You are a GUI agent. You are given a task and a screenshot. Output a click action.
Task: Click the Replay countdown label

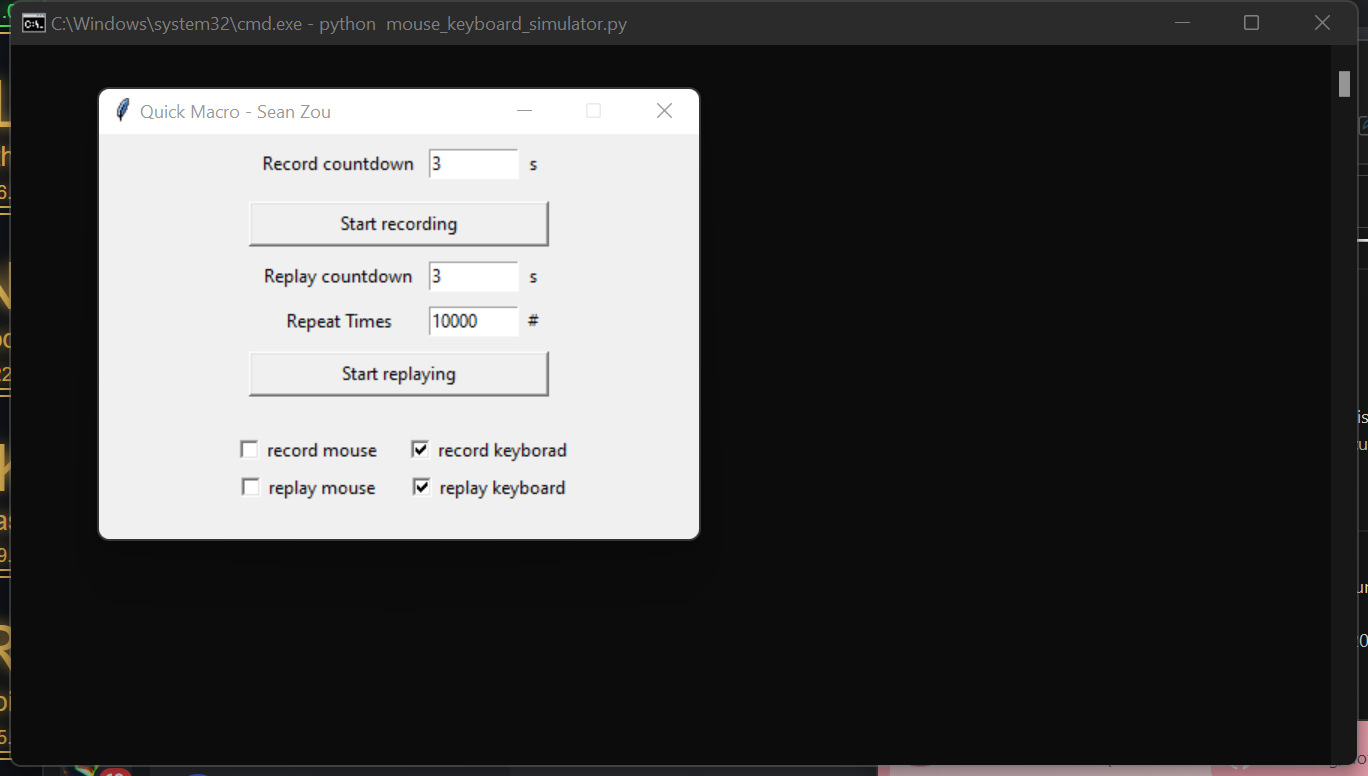[x=338, y=276]
